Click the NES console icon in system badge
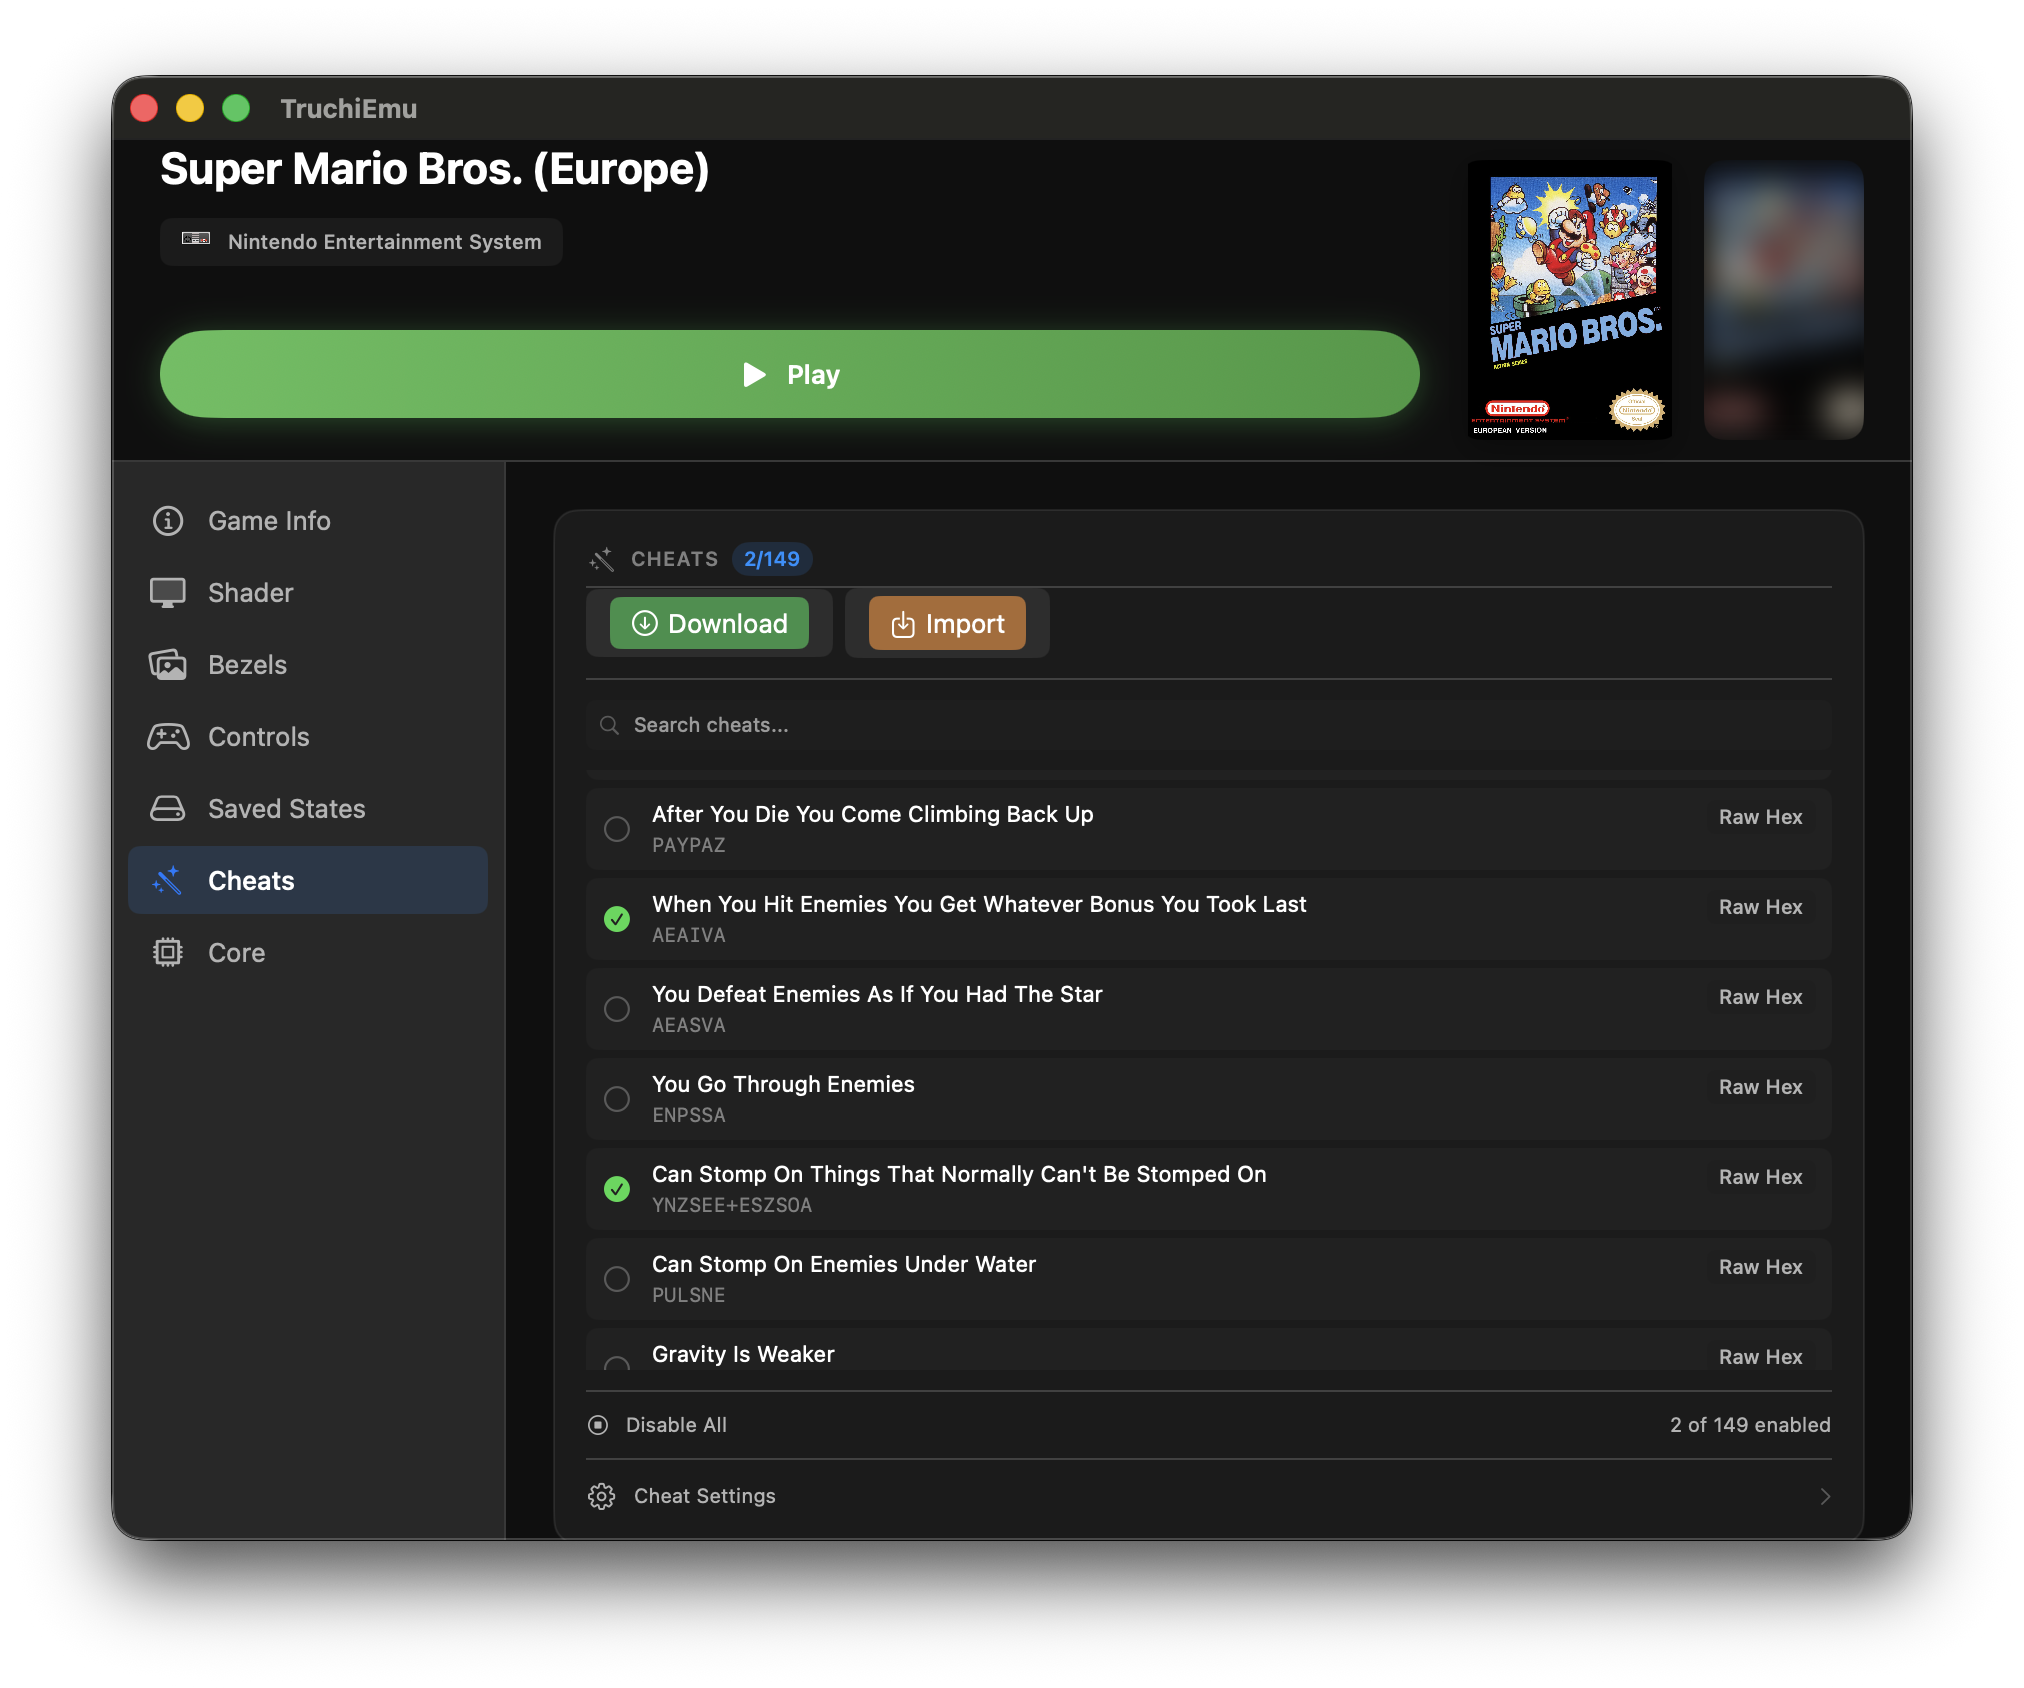This screenshot has width=2024, height=1688. tap(196, 239)
